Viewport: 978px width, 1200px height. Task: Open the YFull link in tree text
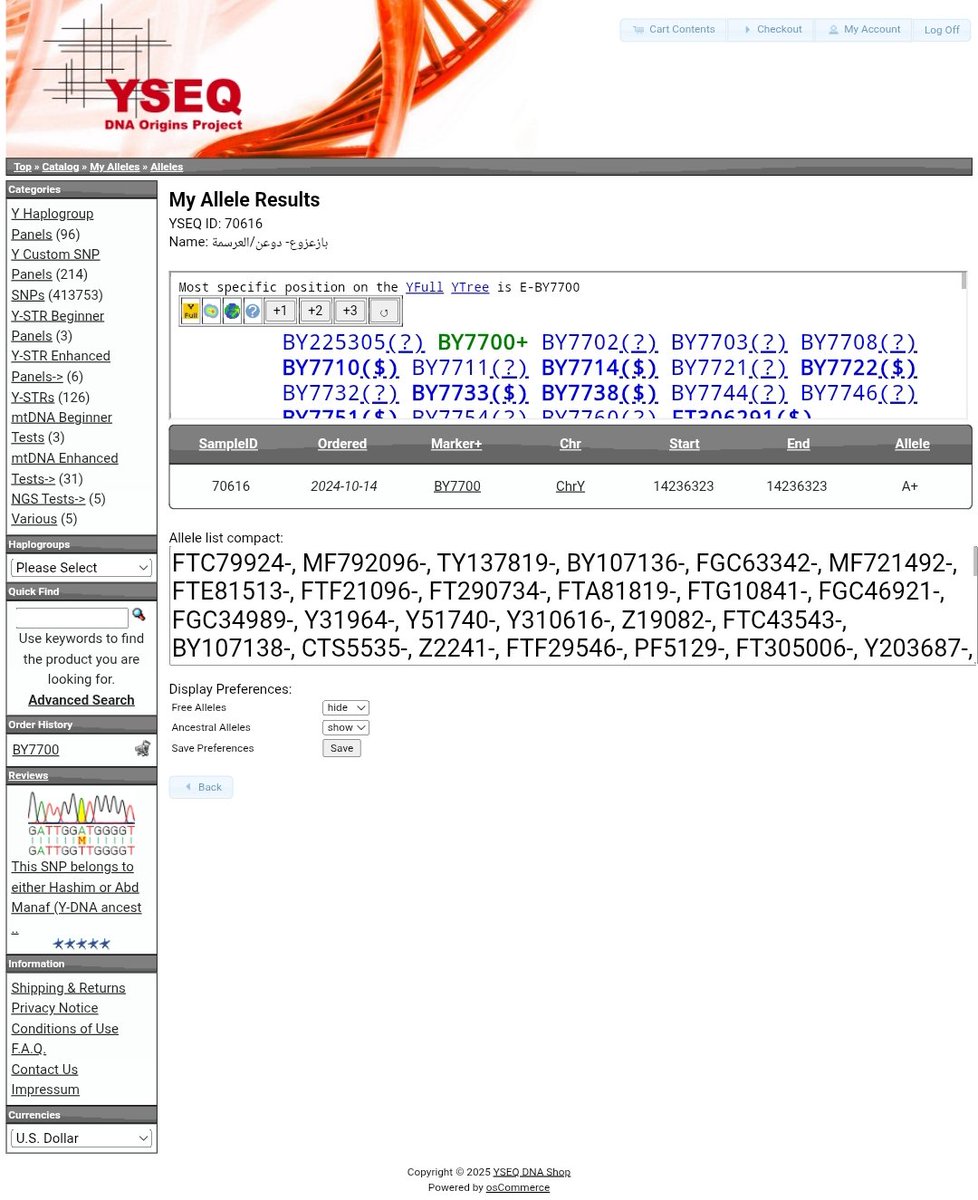pyautogui.click(x=424, y=287)
